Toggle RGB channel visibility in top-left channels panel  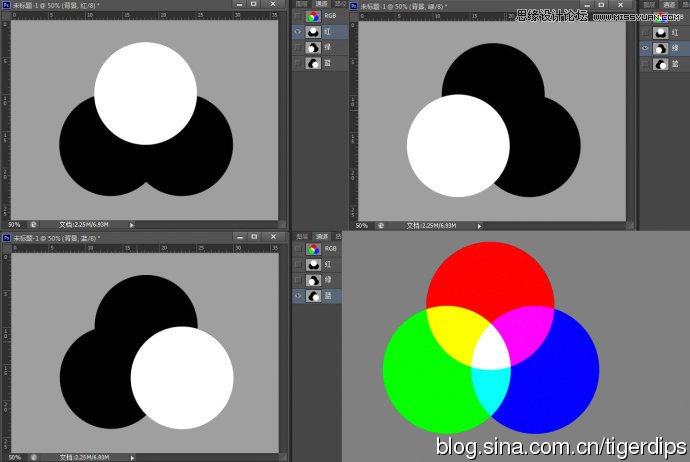(x=298, y=16)
